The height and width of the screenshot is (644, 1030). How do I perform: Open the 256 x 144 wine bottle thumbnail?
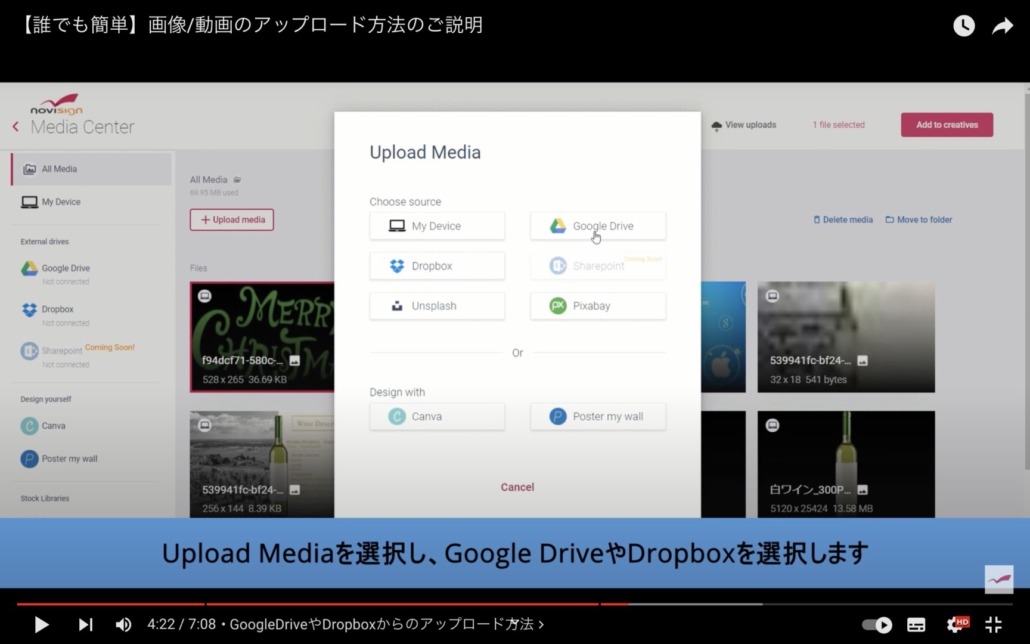click(x=263, y=465)
